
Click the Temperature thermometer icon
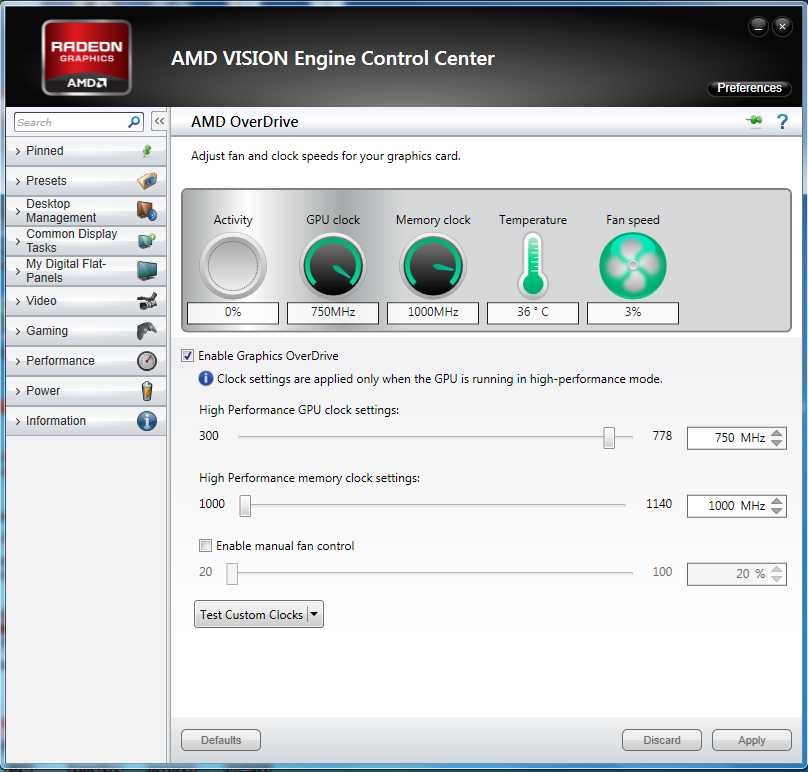pos(533,266)
